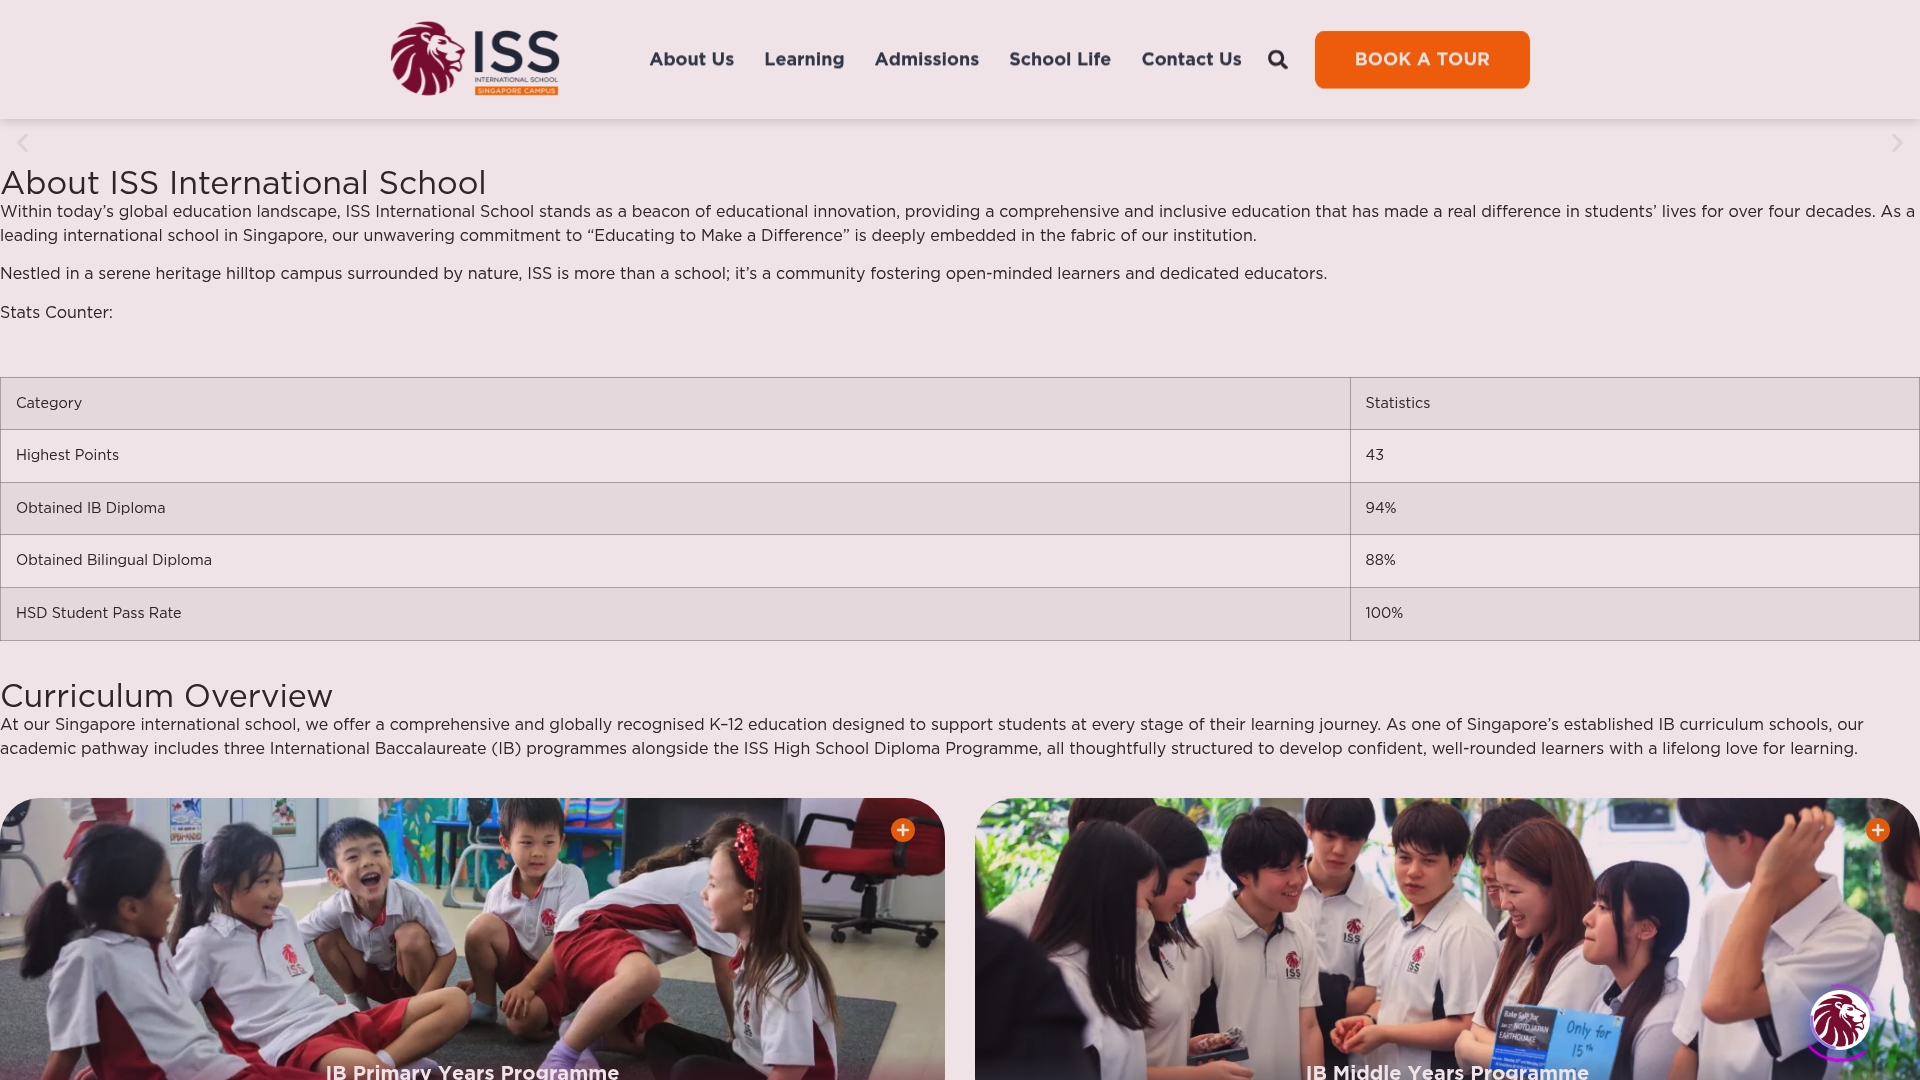Click the 'IB Middle Years Programme' caption
This screenshot has width=1920, height=1080.
[x=1447, y=1071]
